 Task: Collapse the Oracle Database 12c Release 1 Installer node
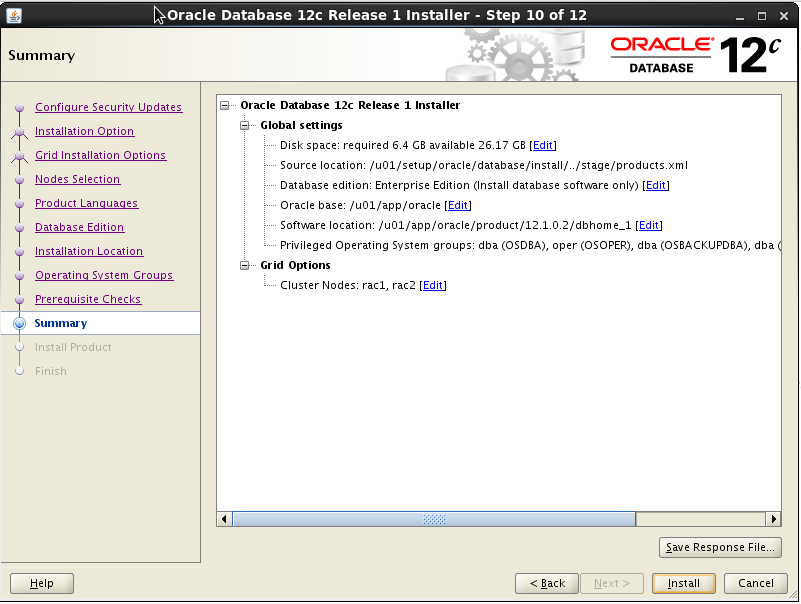click(224, 105)
